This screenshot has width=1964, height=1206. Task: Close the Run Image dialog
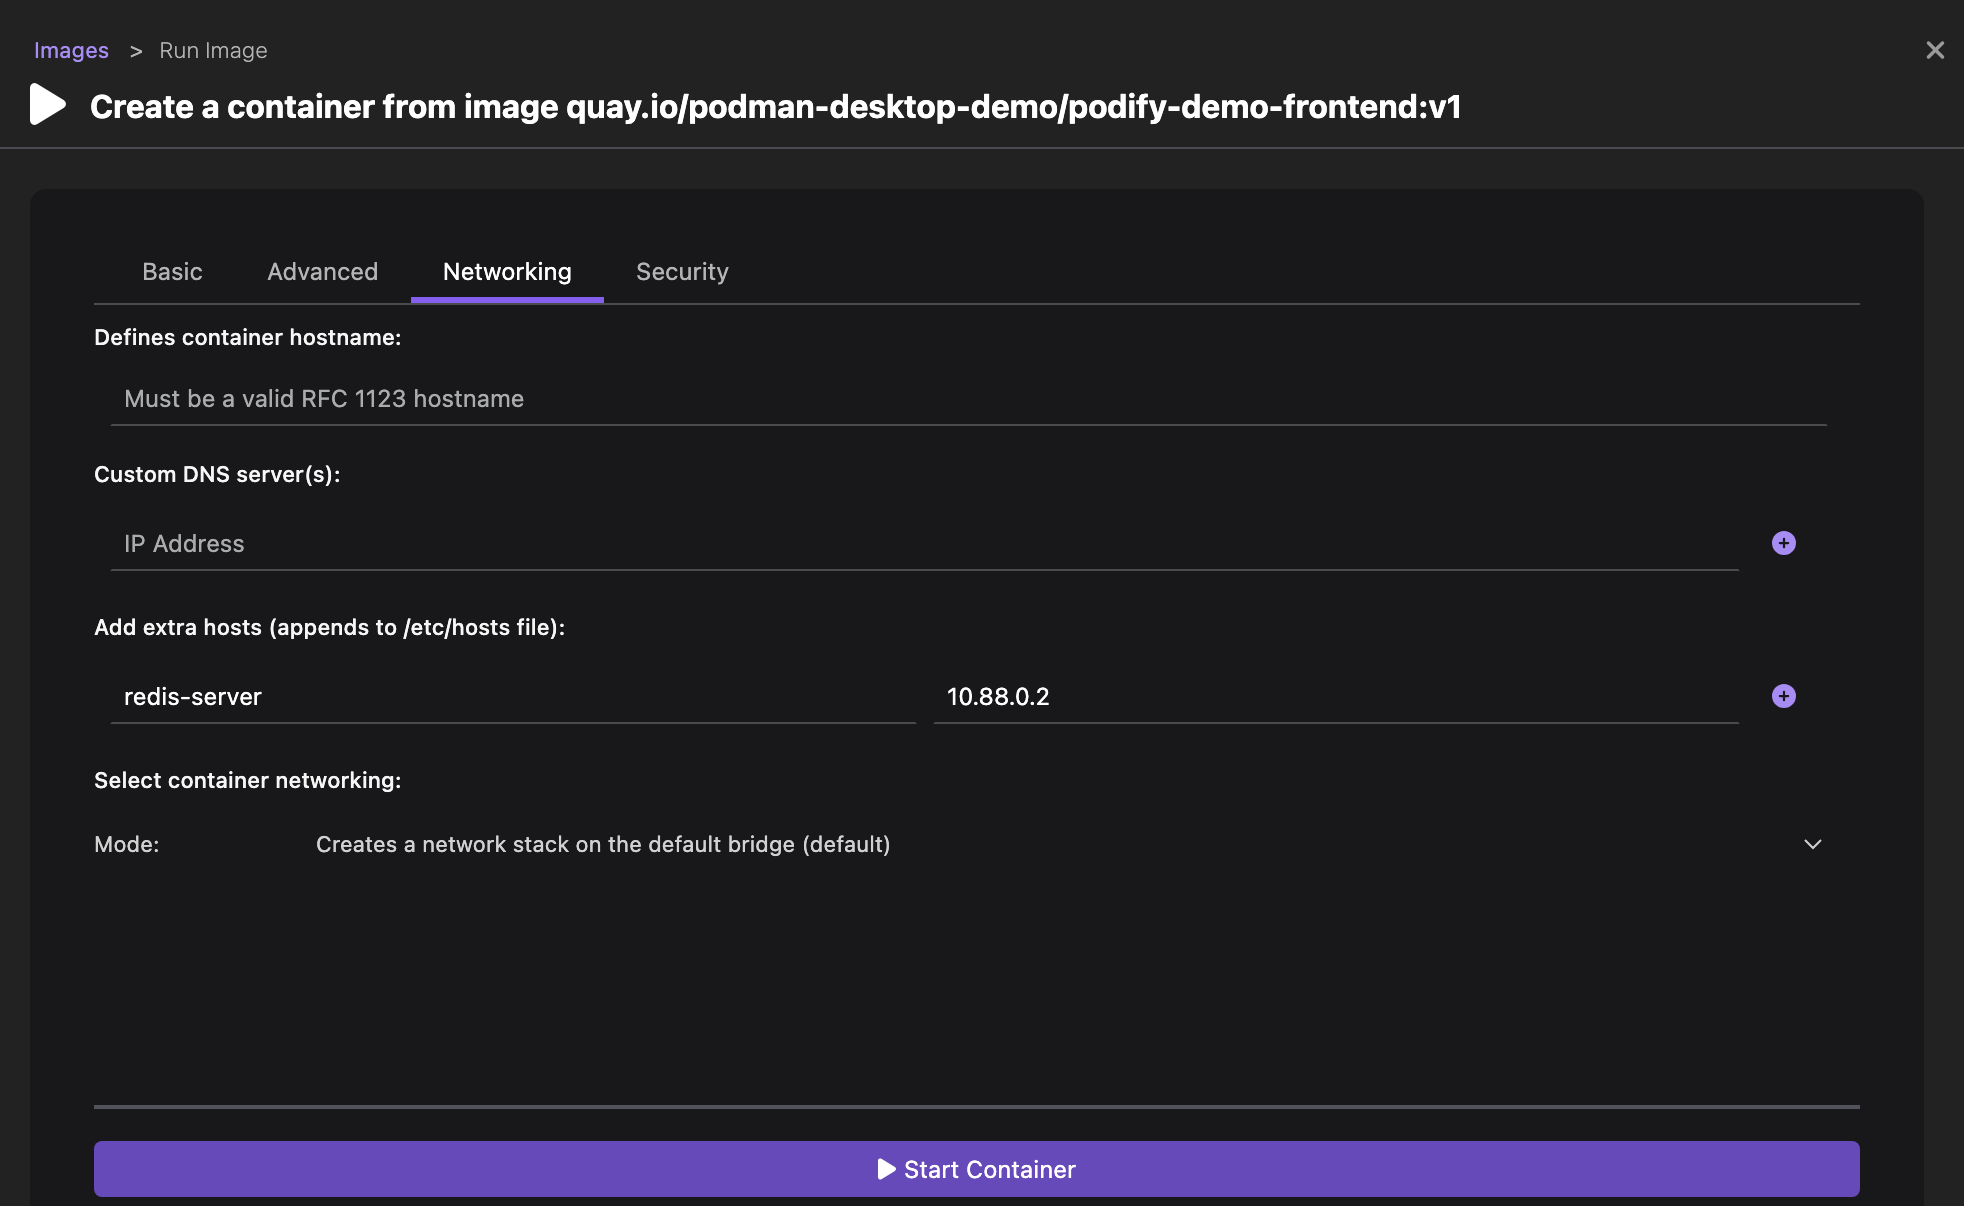(1935, 50)
